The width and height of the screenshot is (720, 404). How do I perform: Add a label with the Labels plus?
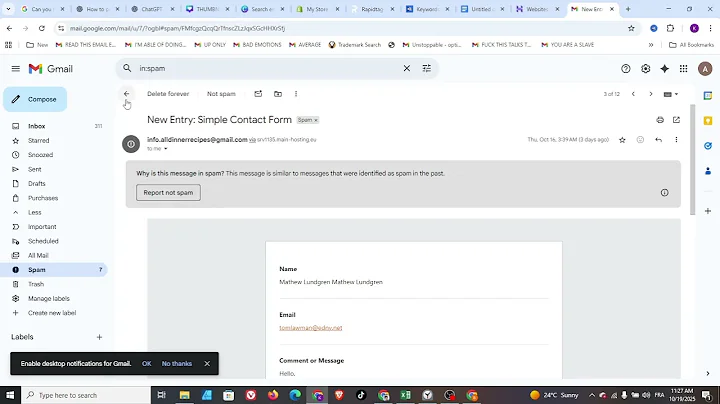[99, 337]
